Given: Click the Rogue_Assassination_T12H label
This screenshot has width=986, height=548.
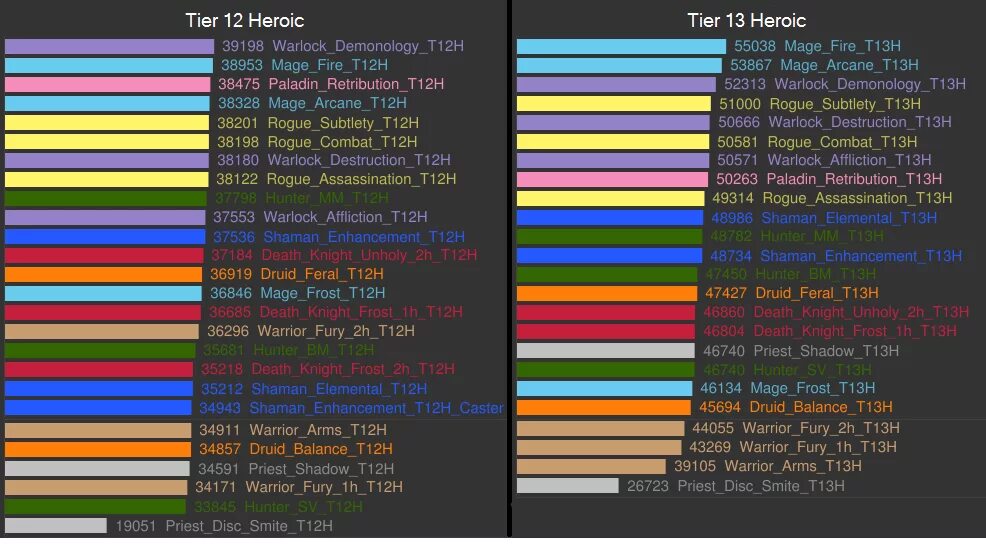Looking at the screenshot, I should point(361,179).
